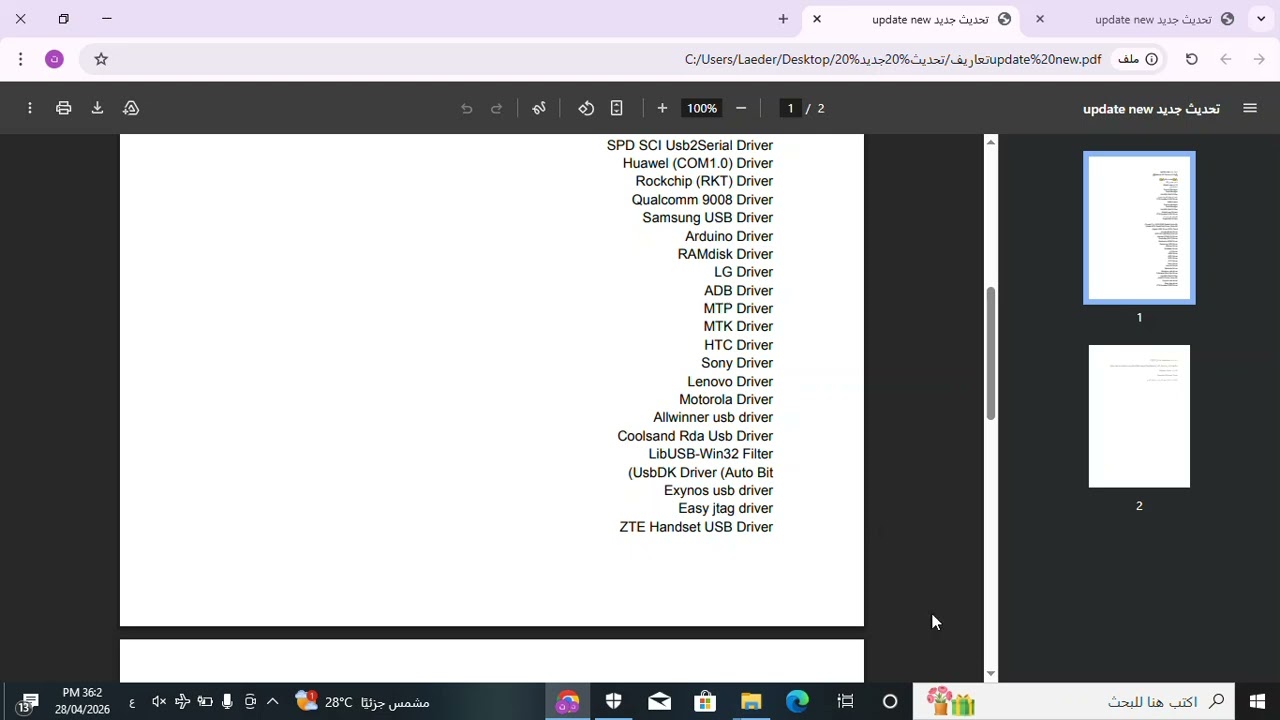The height and width of the screenshot is (720, 1280).
Task: Open the clock and date 28/04/2026
Action: click(82, 701)
